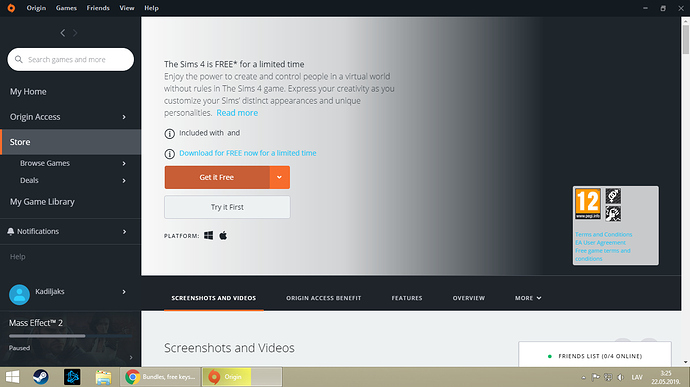
Task: Switch to the Overview tab
Action: point(469,298)
